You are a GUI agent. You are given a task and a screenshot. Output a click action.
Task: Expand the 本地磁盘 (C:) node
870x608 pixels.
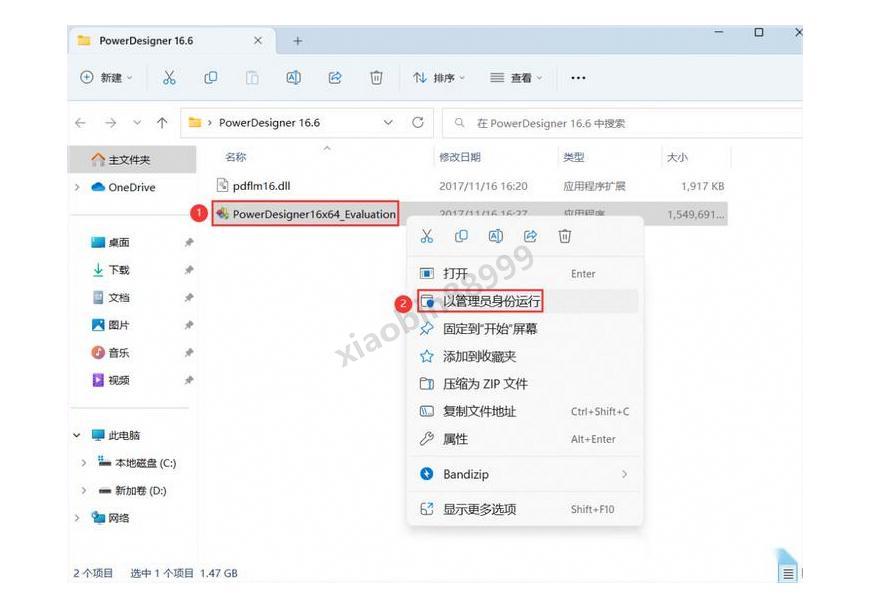click(84, 463)
